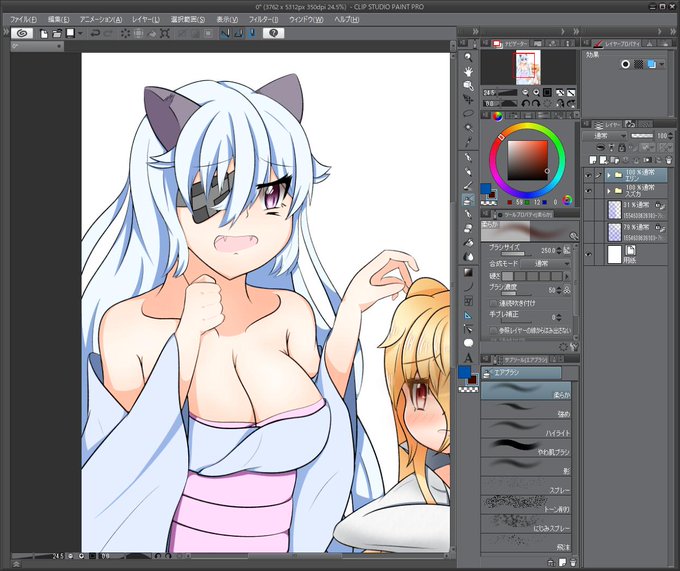The image size is (680, 571).
Task: Click Rotate left in the Navigator
Action: pyautogui.click(x=526, y=104)
